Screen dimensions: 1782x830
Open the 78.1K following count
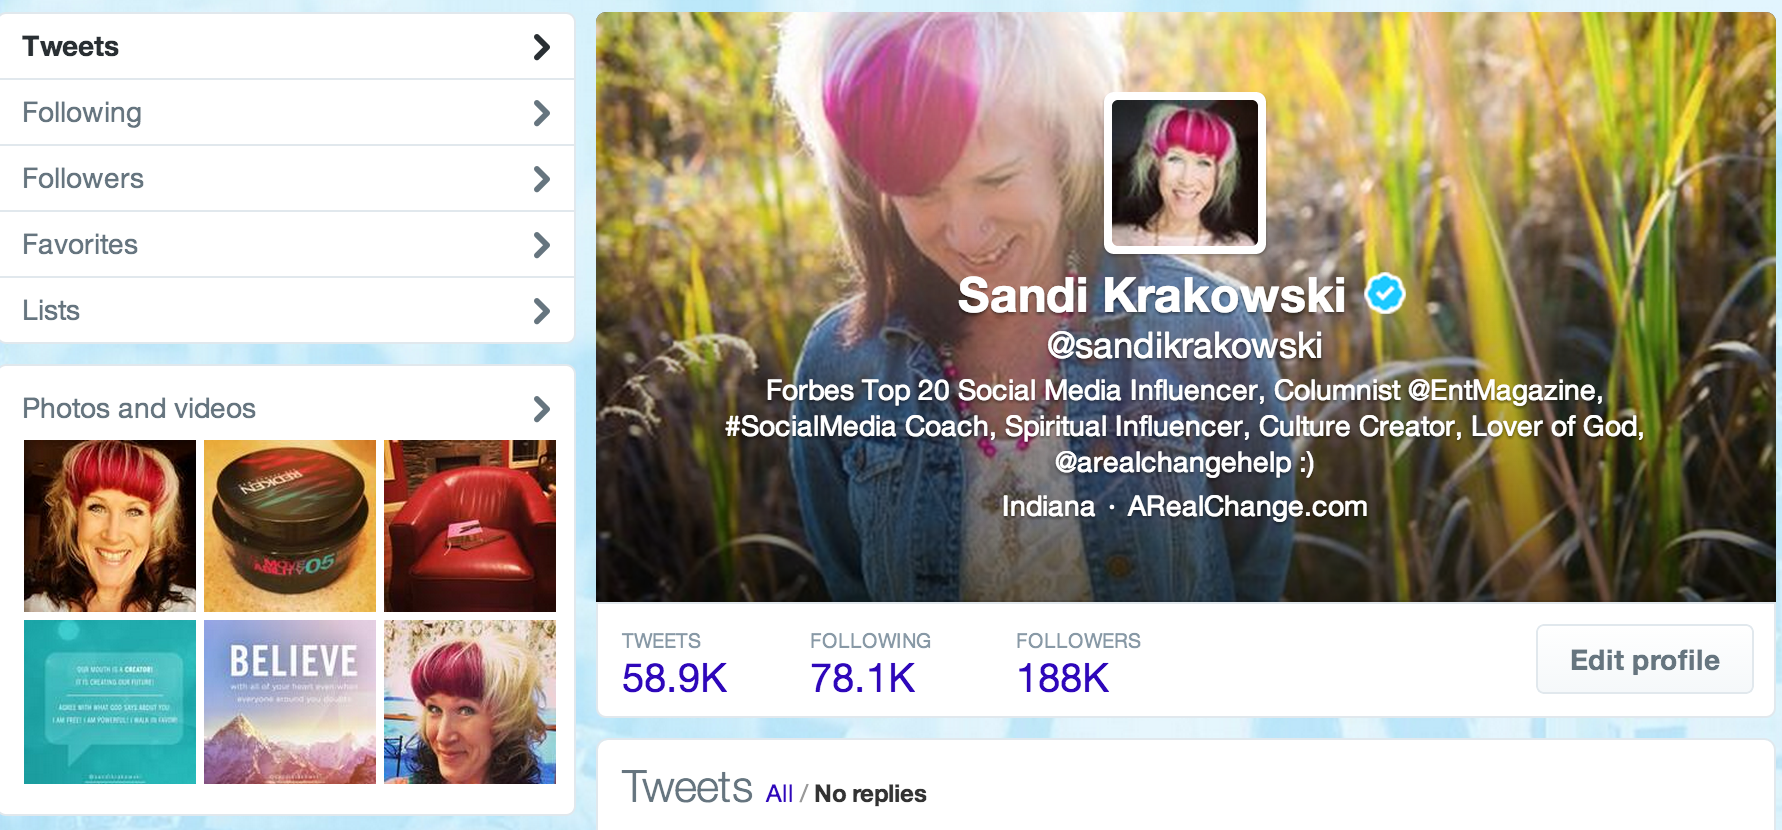(862, 679)
